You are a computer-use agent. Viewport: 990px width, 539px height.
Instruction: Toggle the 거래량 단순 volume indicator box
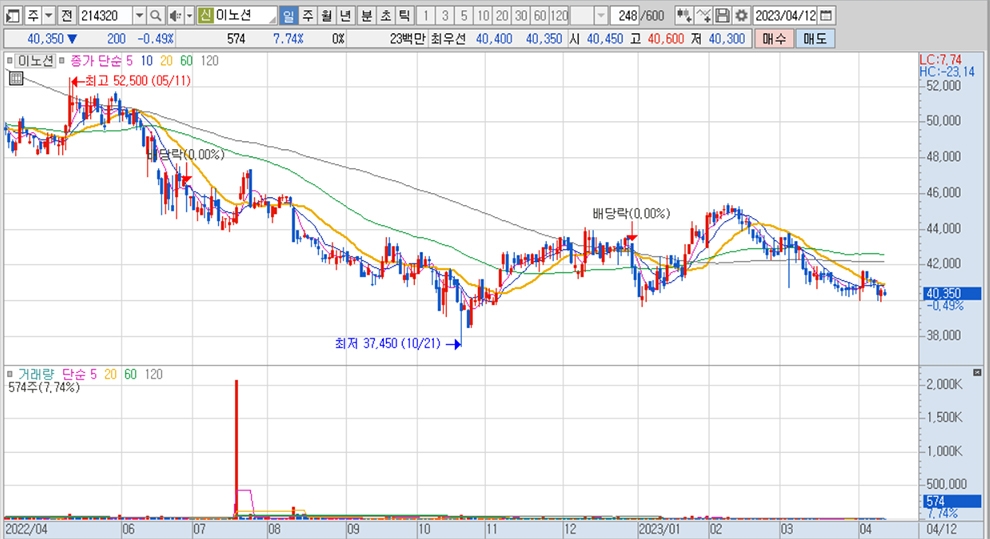[10, 373]
